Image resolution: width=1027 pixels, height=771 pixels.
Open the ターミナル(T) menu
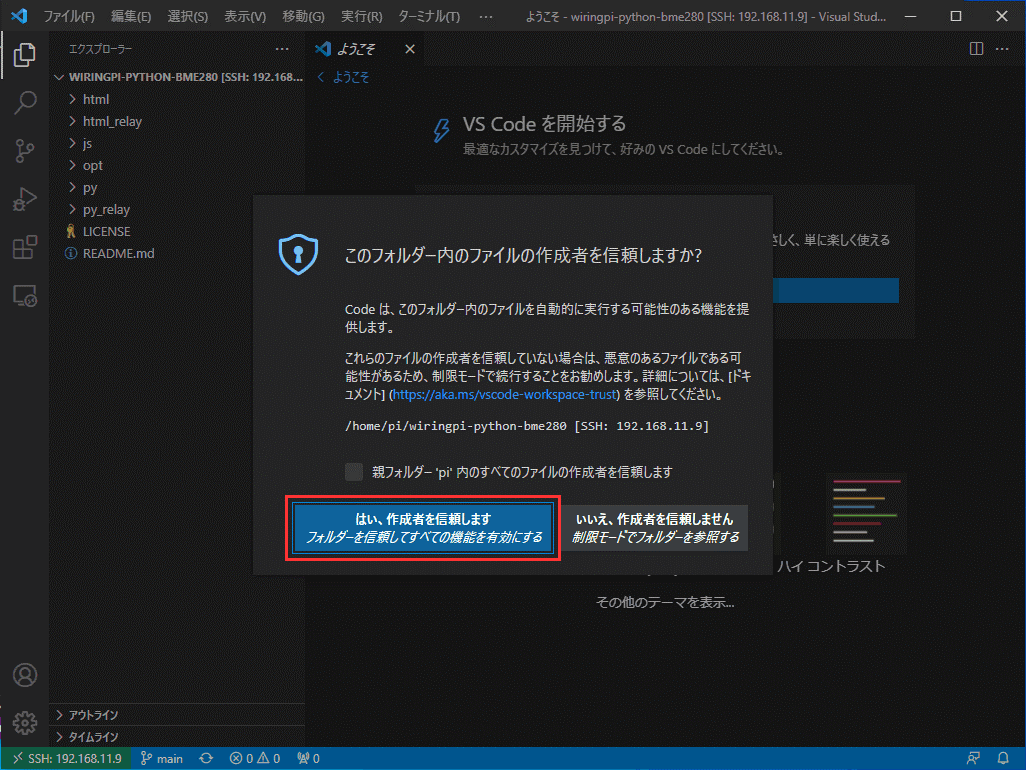coord(429,16)
